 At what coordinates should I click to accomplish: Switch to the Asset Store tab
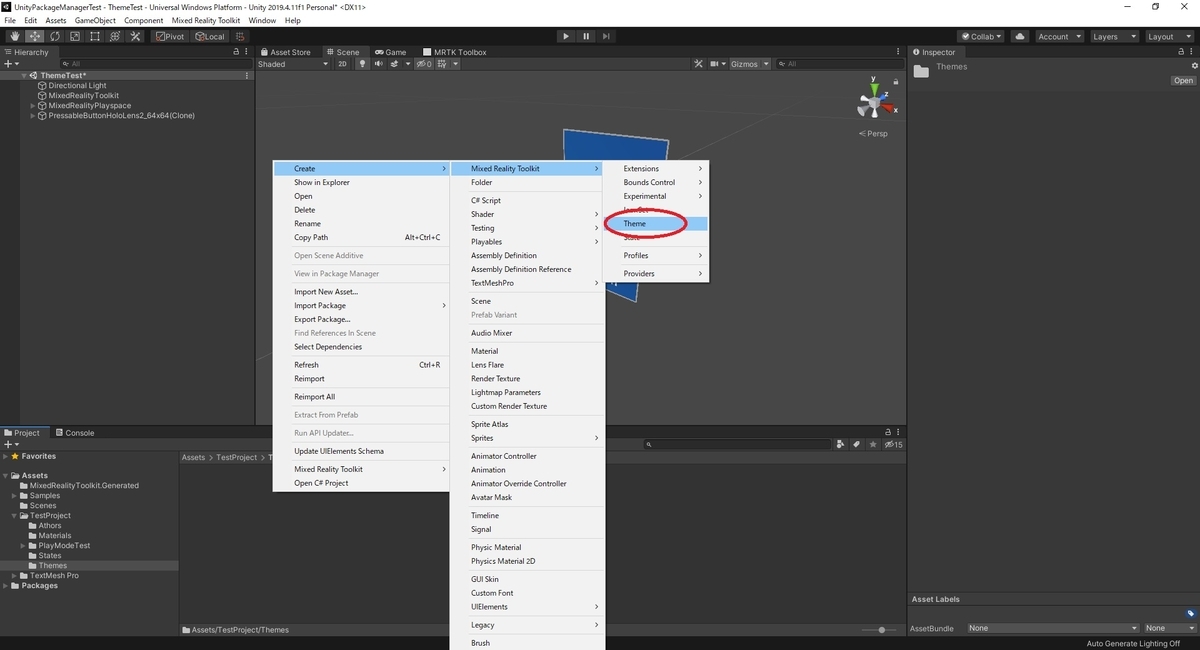pyautogui.click(x=285, y=52)
